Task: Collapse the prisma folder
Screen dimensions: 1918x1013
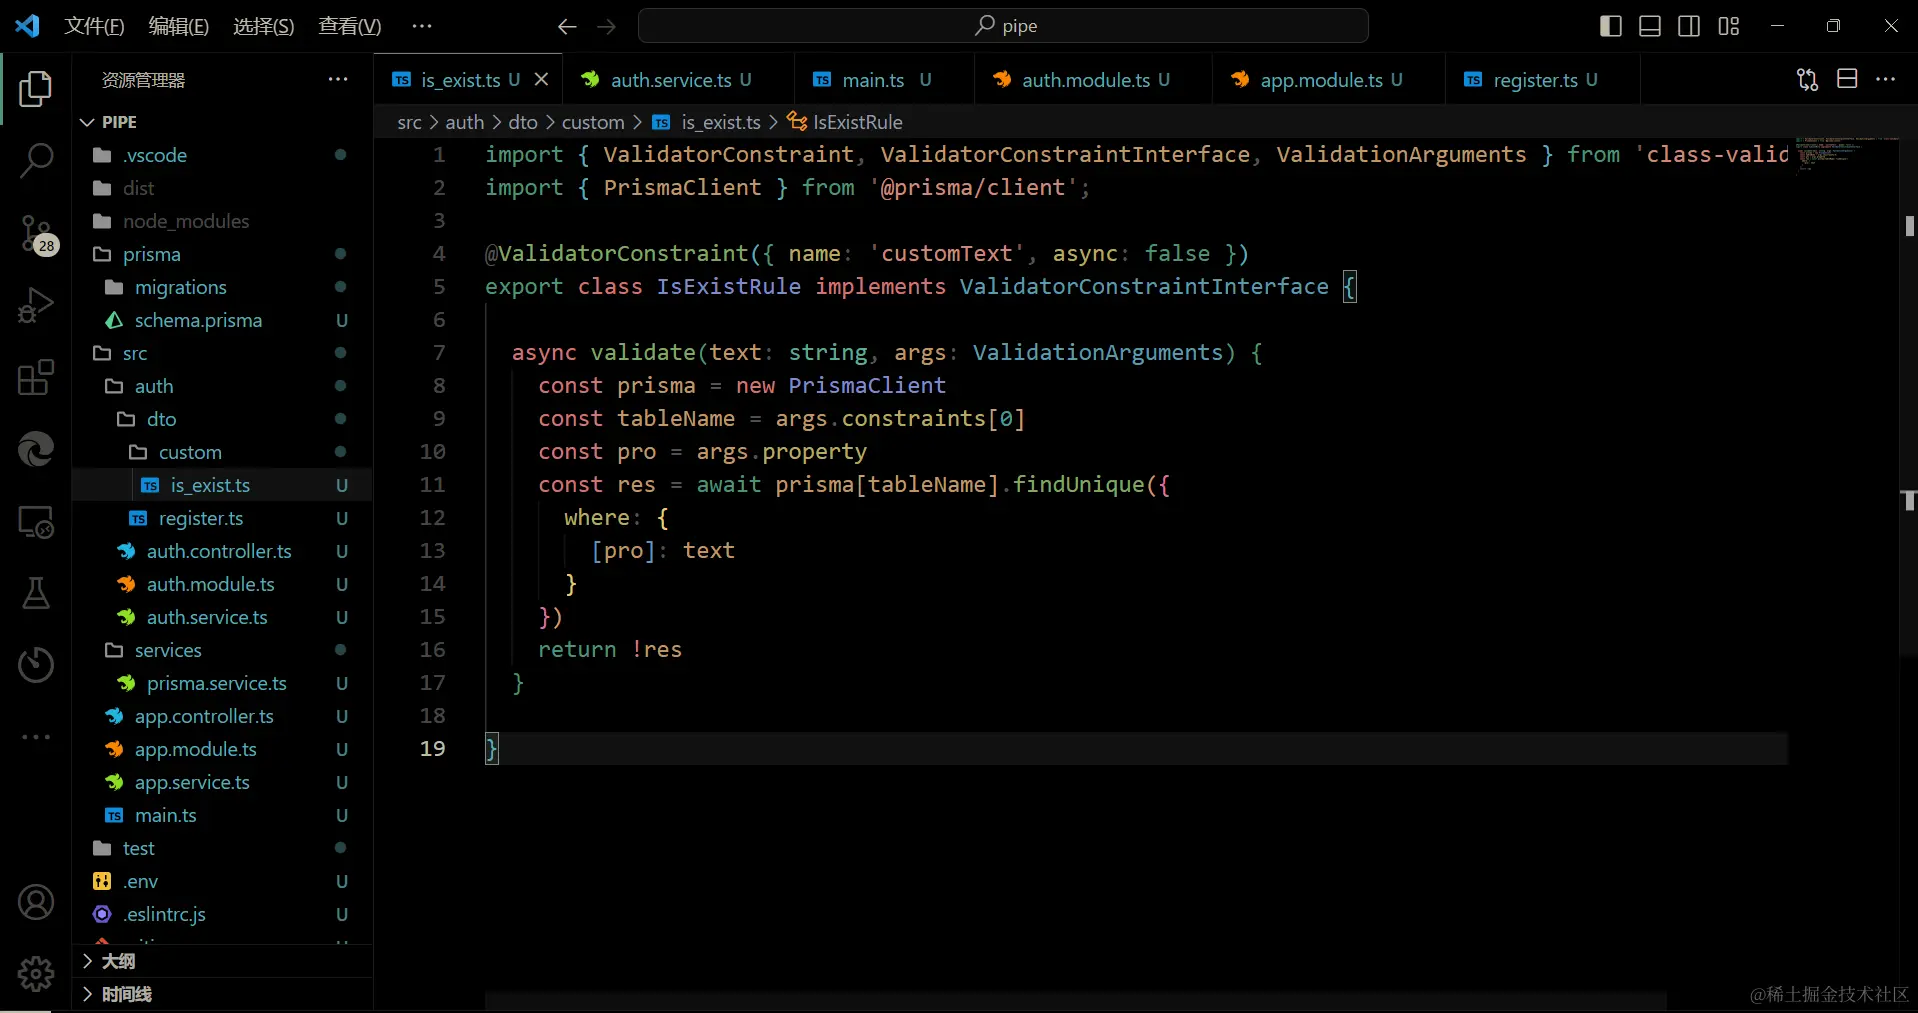Action: click(222, 254)
